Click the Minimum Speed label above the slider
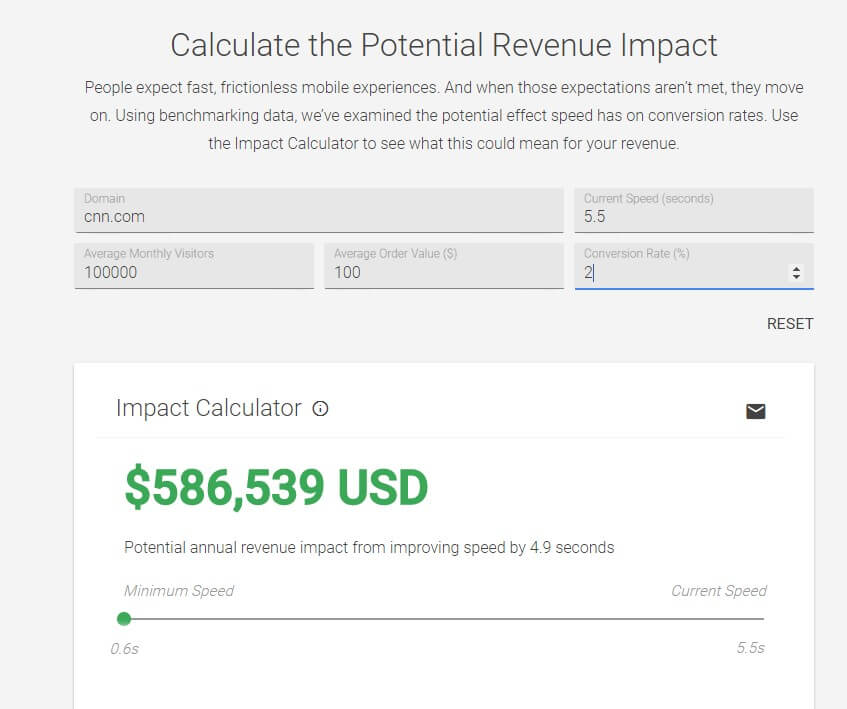This screenshot has height=709, width=847. 178,591
